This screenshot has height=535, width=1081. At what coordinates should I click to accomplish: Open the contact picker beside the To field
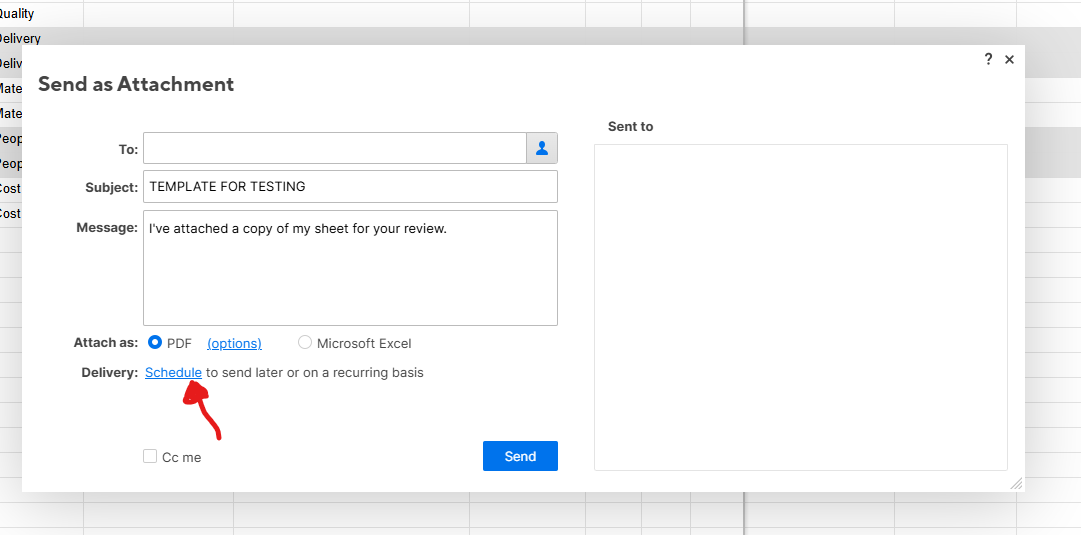(x=542, y=148)
